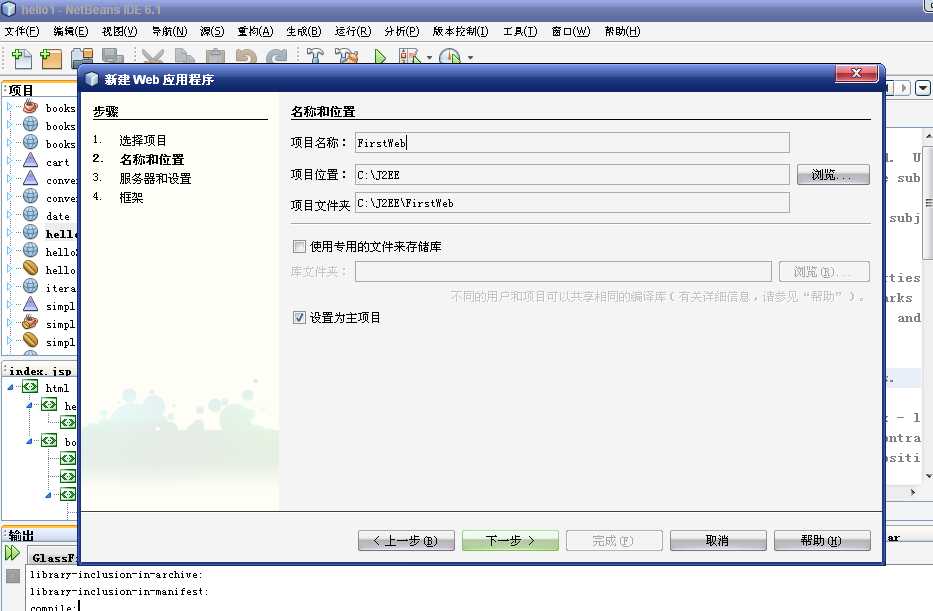Image resolution: width=933 pixels, height=611 pixels.
Task: Enable the dedicated library folder checkbox
Action: 299,246
